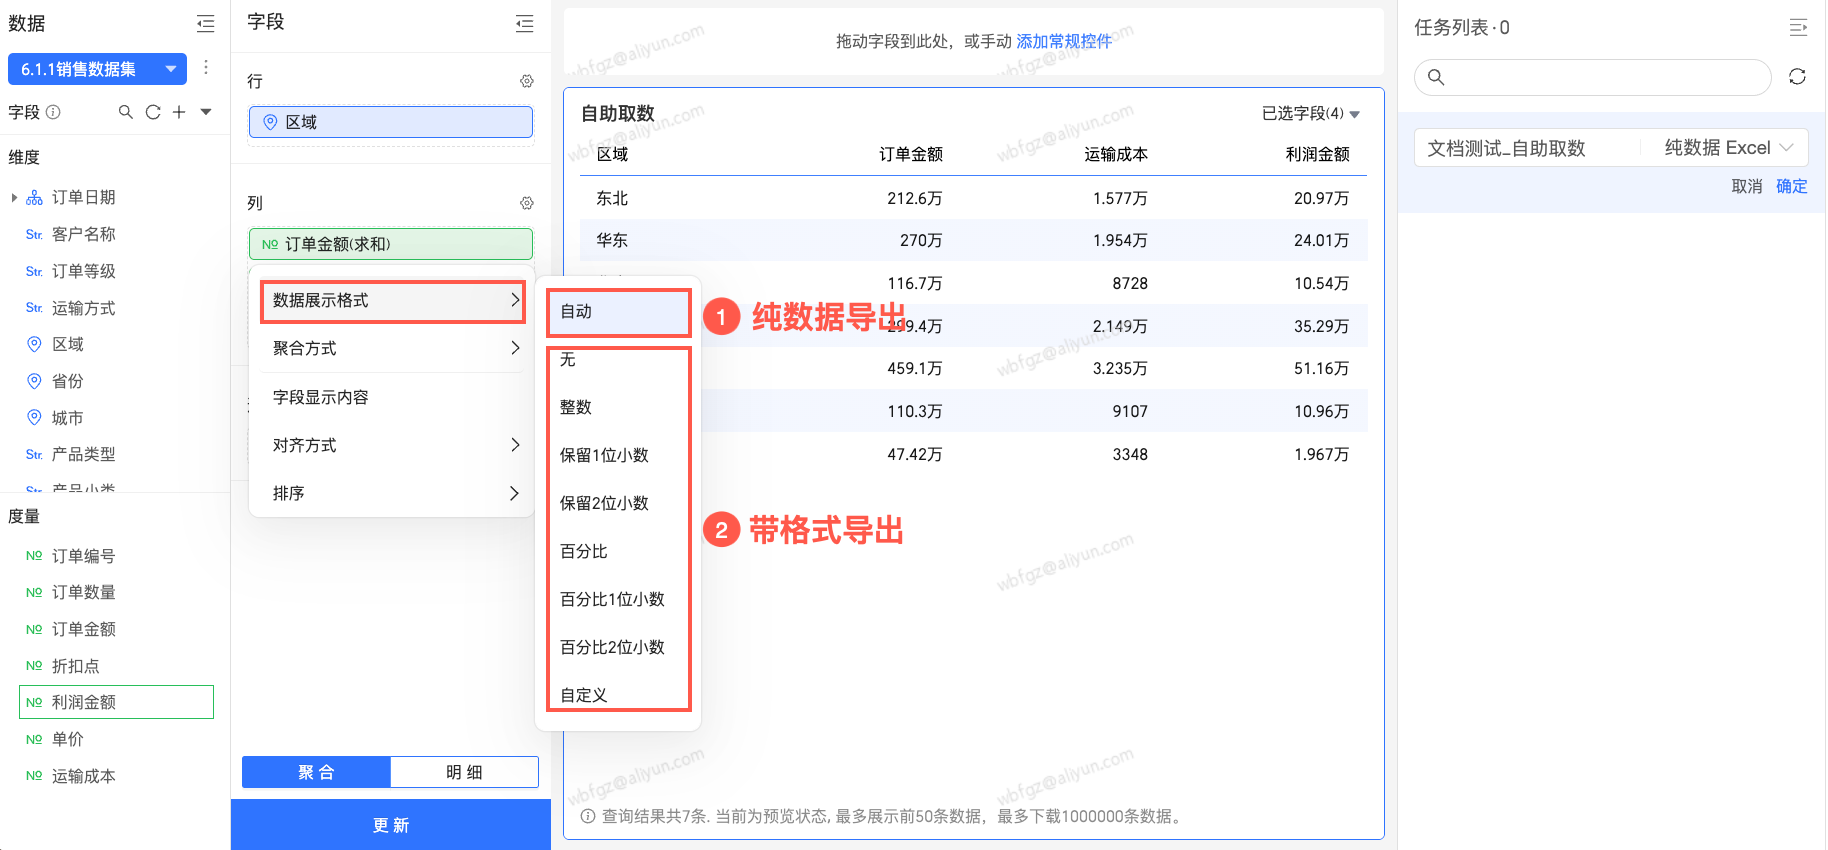
Task: Switch to 聚合 mode
Action: pyautogui.click(x=316, y=772)
